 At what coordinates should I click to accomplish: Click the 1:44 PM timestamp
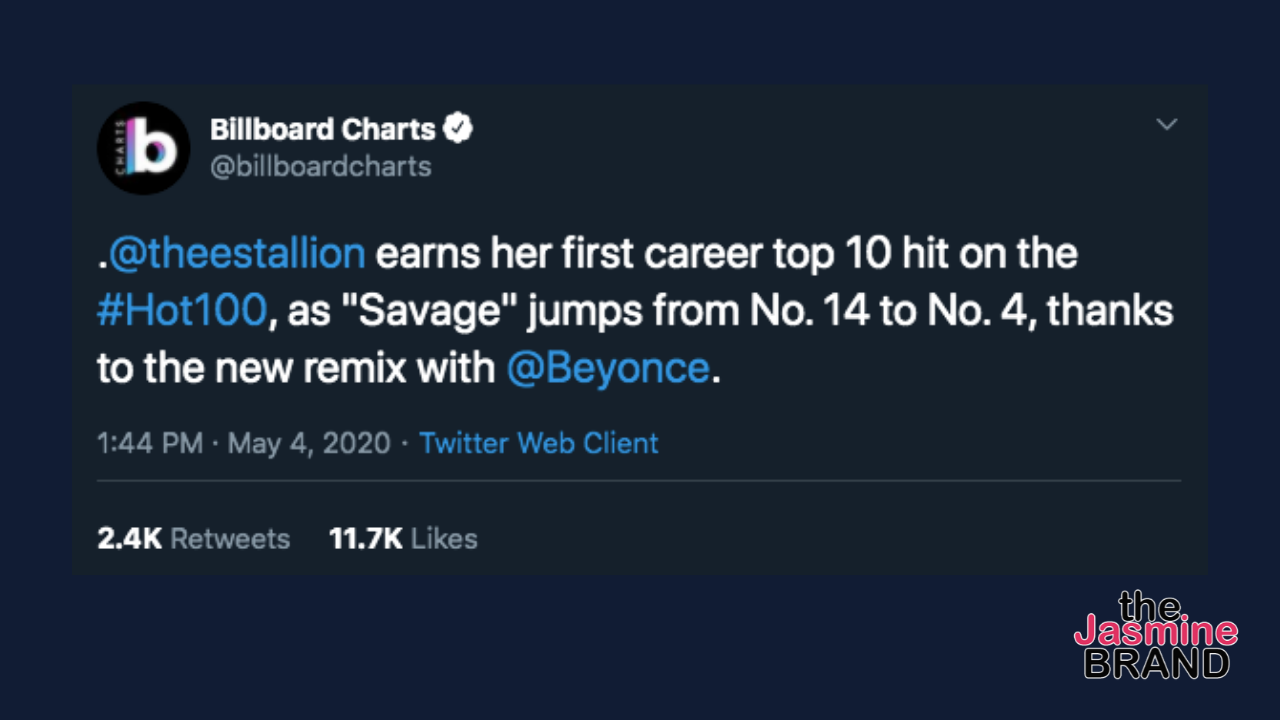[150, 443]
